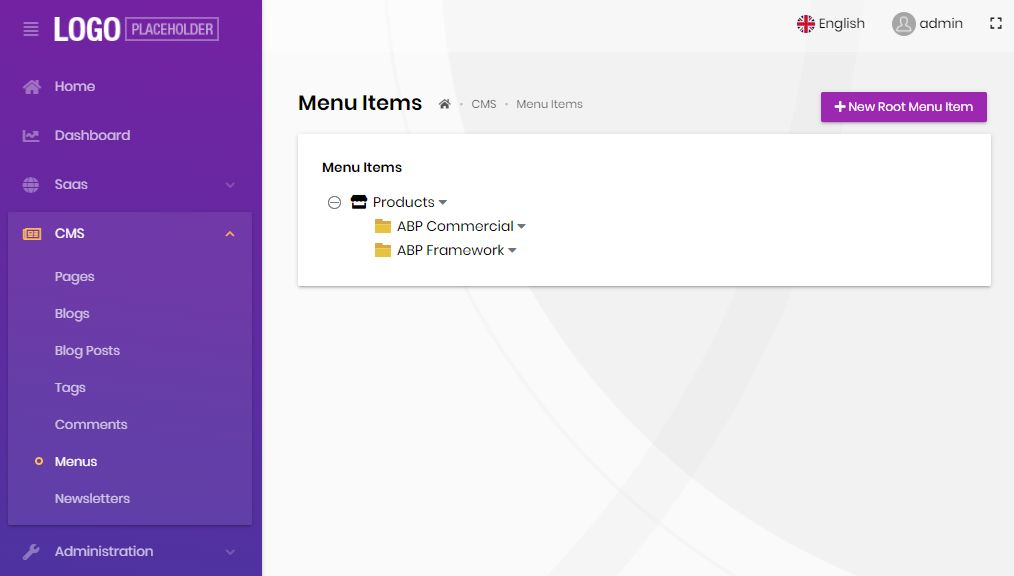Screen dimensions: 1014x576
Task: Collapse the CMS sidebar section chevron
Action: 230,234
